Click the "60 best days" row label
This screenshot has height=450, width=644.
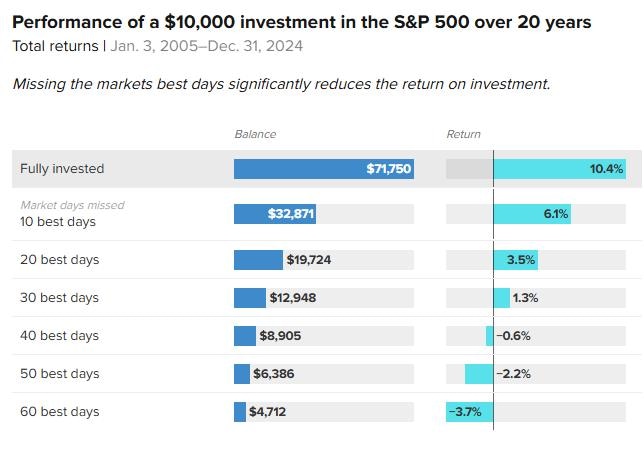[60, 412]
